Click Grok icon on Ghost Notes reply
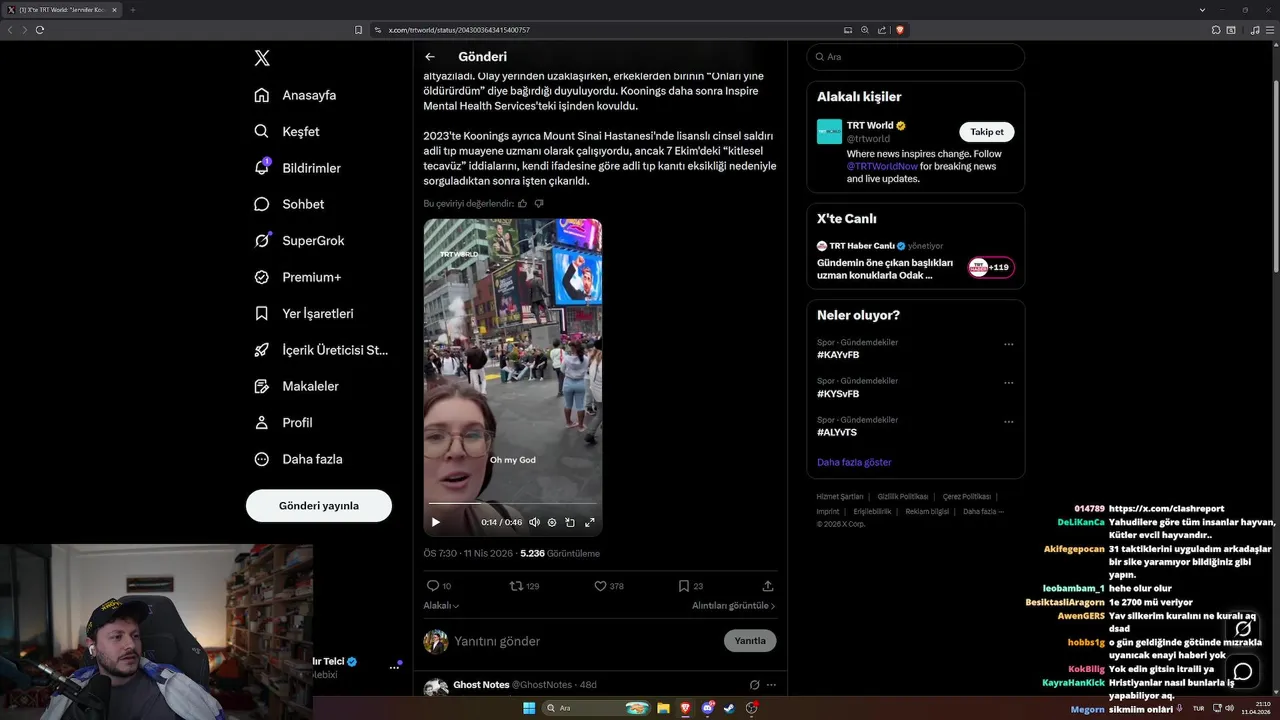Screen dimensions: 1280x720 [x=754, y=685]
